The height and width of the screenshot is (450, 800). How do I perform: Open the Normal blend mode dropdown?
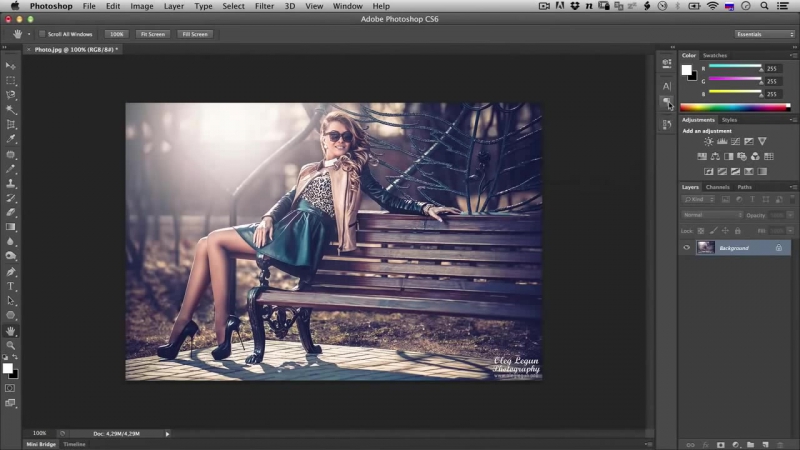(712, 215)
